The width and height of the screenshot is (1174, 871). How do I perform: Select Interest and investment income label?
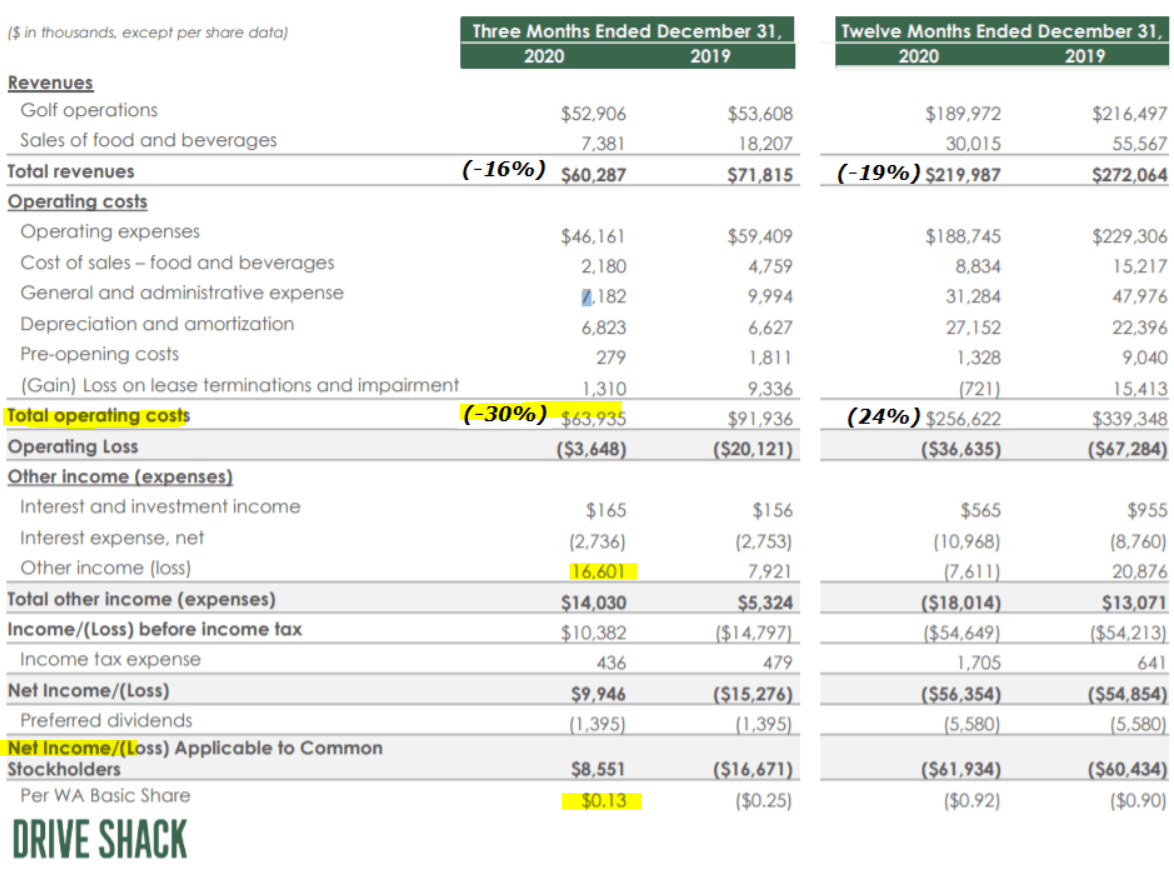pos(160,507)
